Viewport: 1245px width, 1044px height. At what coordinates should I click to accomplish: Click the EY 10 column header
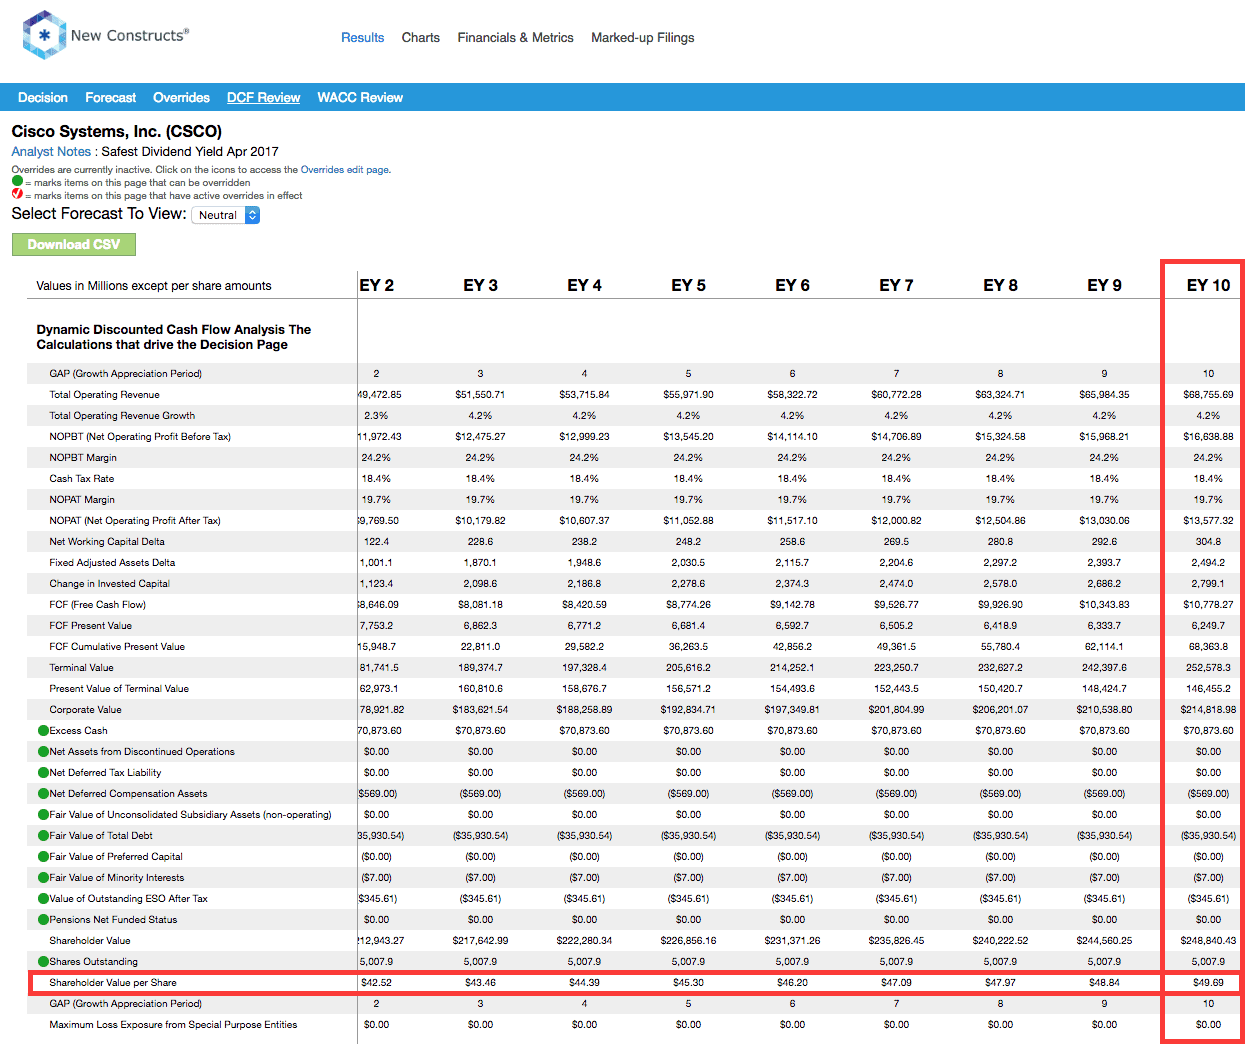(x=1209, y=286)
